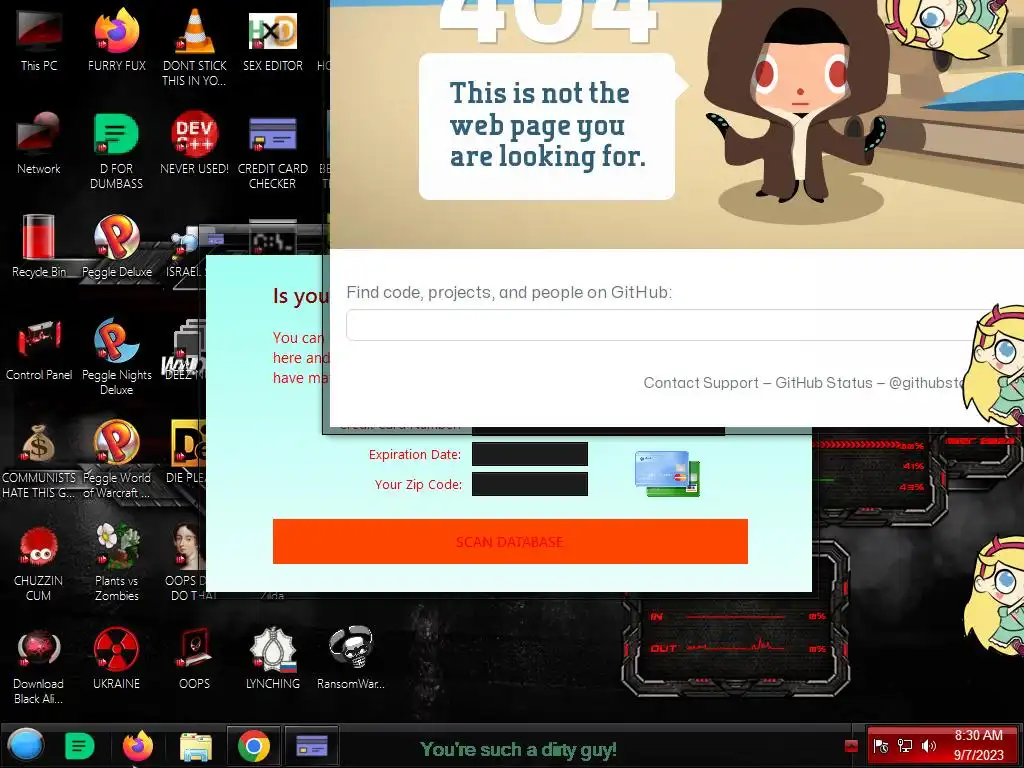This screenshot has width=1024, height=768.
Task: Click the 'Your Zip Code:' label
Action: point(418,485)
